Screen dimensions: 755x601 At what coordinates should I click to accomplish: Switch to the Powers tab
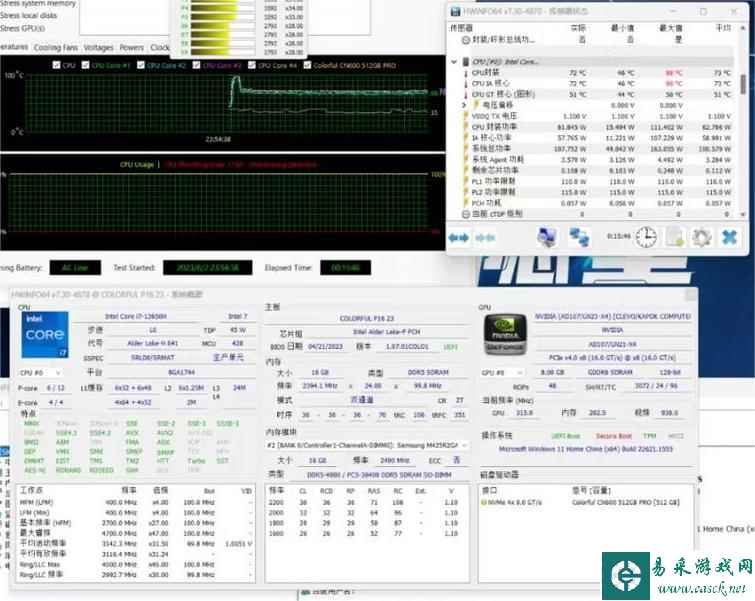pos(131,48)
